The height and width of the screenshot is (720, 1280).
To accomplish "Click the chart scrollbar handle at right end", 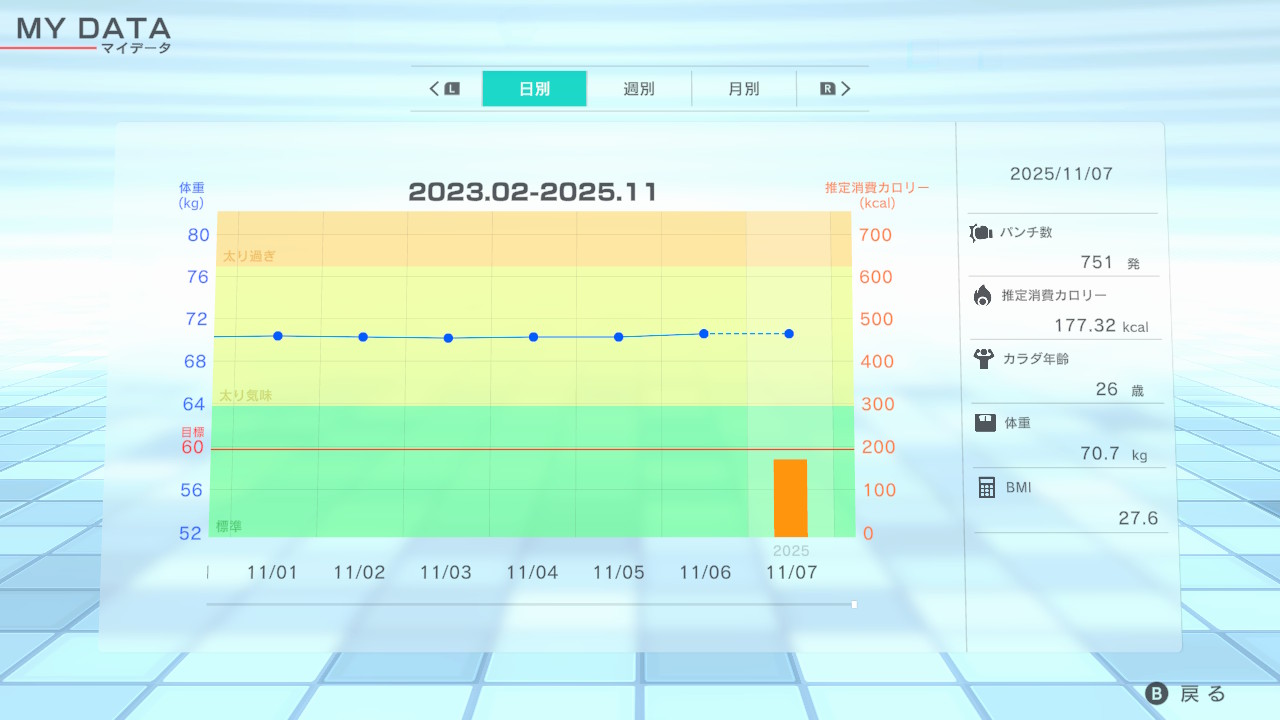I will (x=854, y=604).
